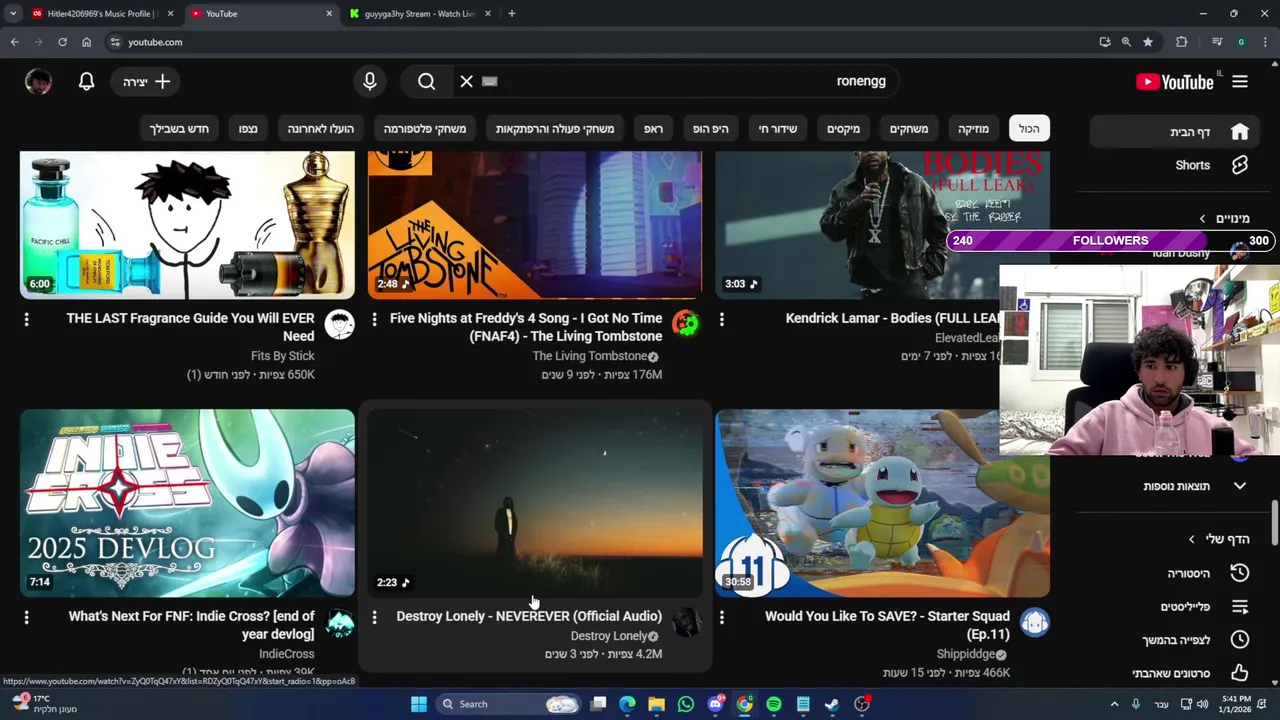The width and height of the screenshot is (1280, 720).
Task: Open the on-screen keyboard icon in search
Action: 489,82
